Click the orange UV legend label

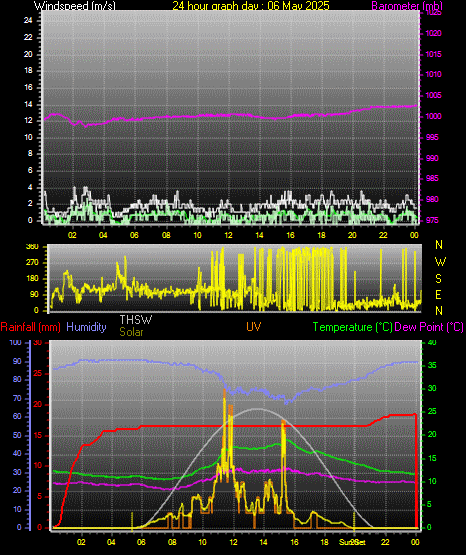pyautogui.click(x=254, y=326)
